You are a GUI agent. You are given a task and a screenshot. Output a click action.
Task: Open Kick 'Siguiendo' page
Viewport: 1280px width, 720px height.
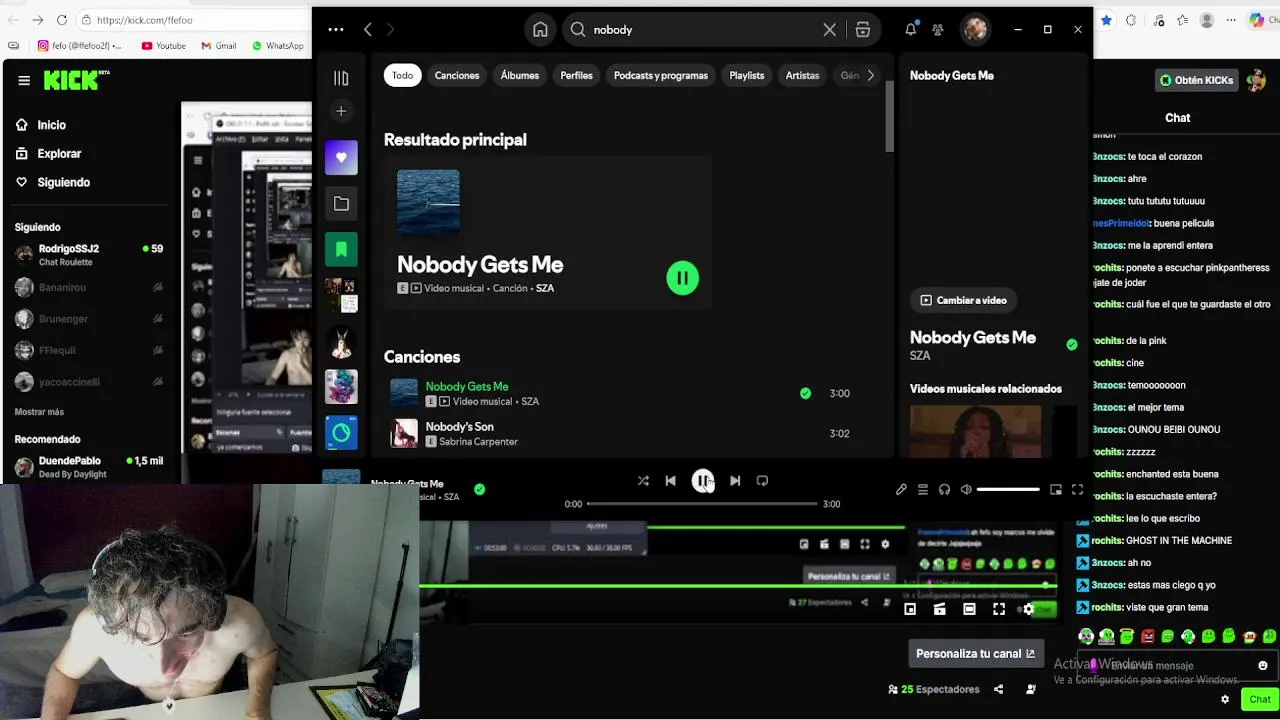coord(52,183)
